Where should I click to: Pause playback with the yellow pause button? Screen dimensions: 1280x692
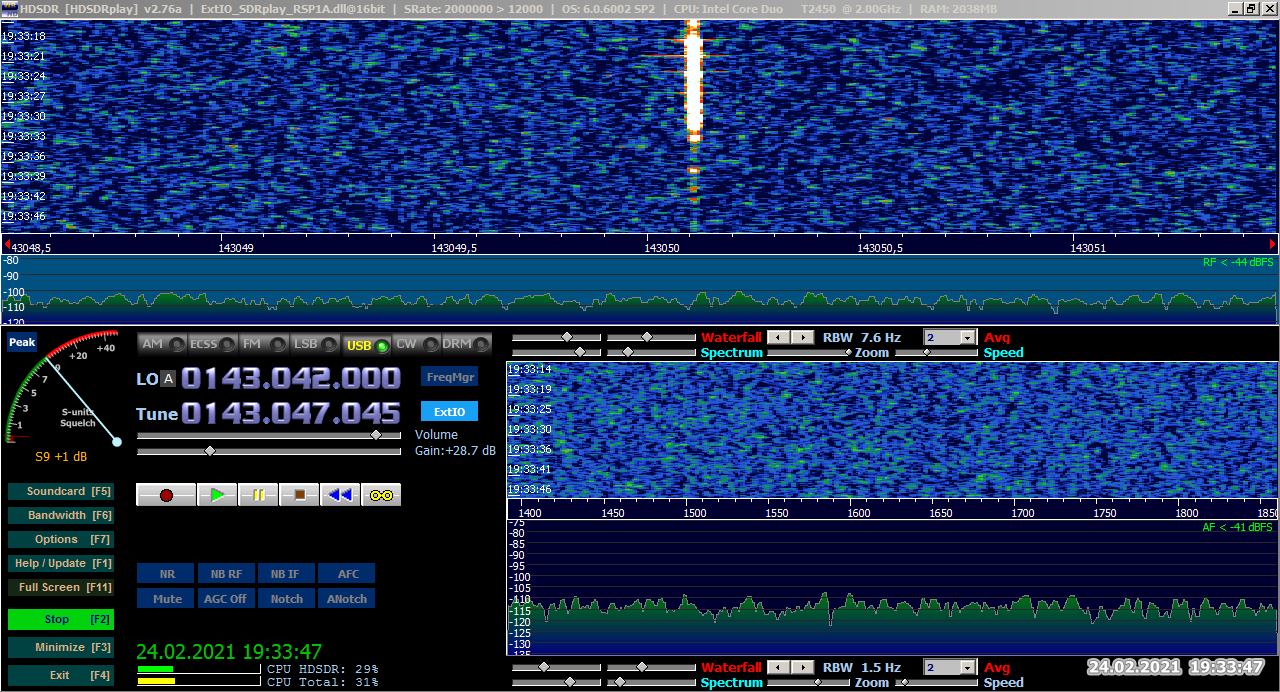point(258,495)
